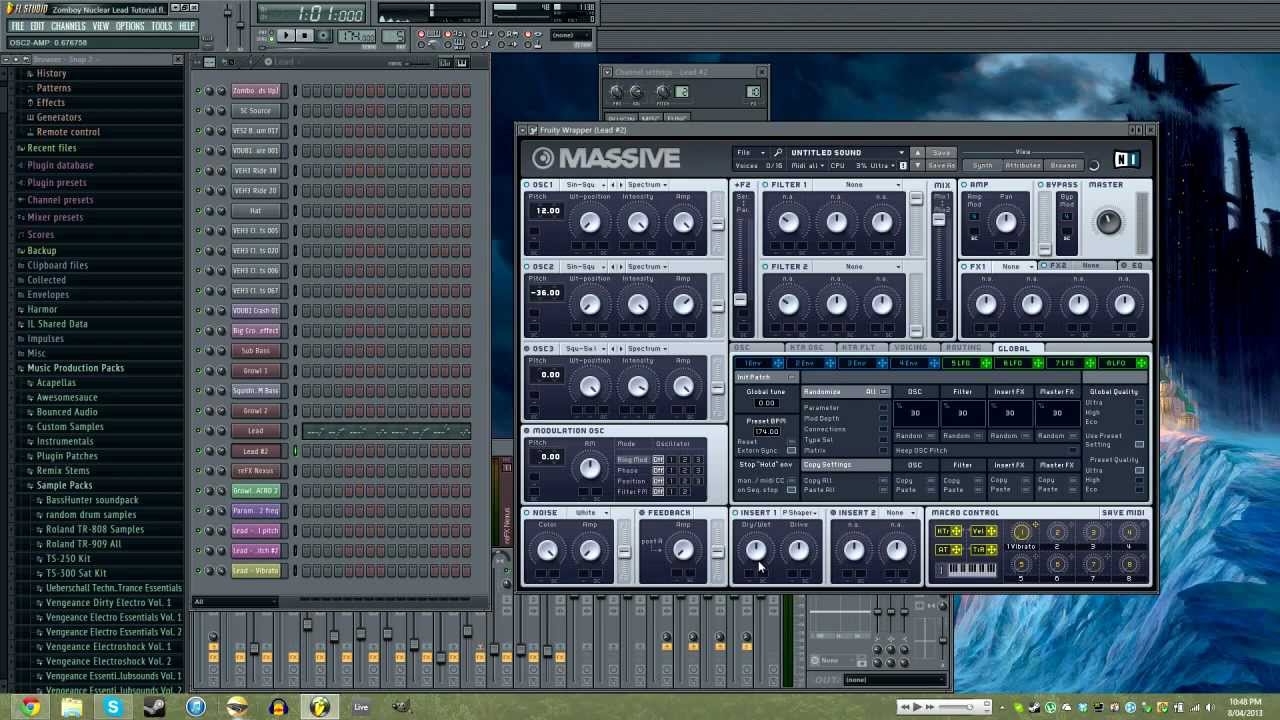Screen dimensions: 1280x720
Task: Click the Vel macro modulation source handle
Action: 984,532
